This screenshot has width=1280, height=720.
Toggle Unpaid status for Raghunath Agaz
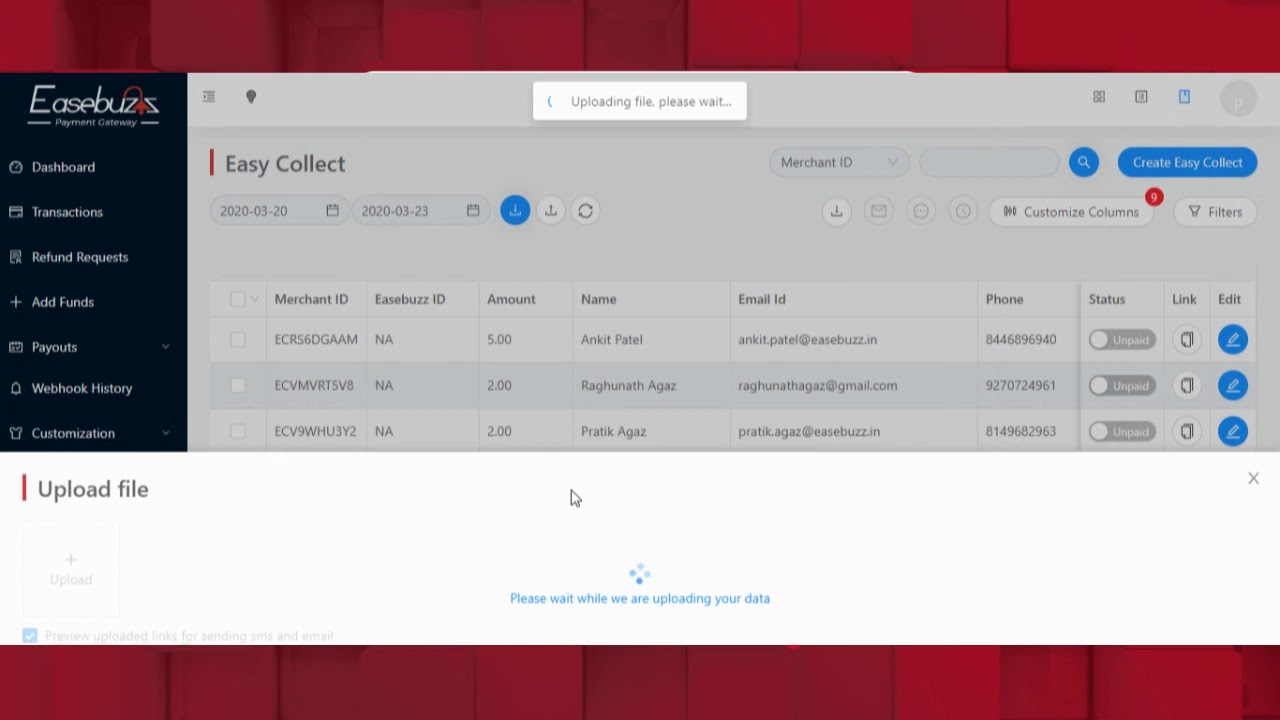pyautogui.click(x=1122, y=385)
